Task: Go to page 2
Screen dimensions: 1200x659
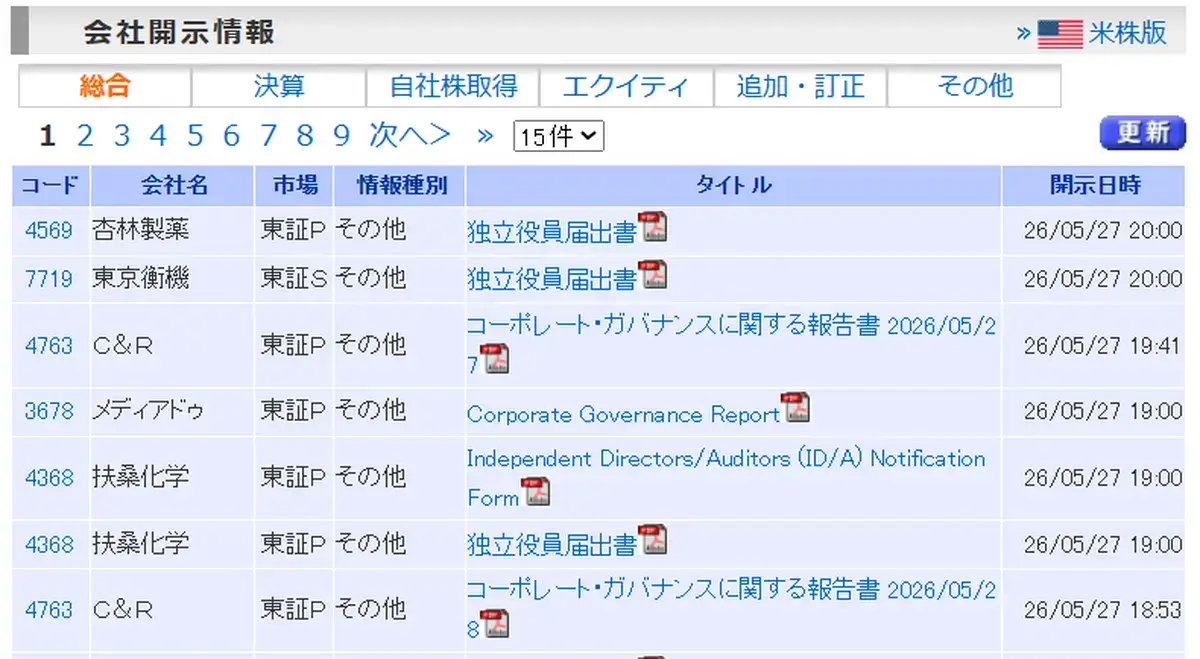Action: [x=85, y=136]
